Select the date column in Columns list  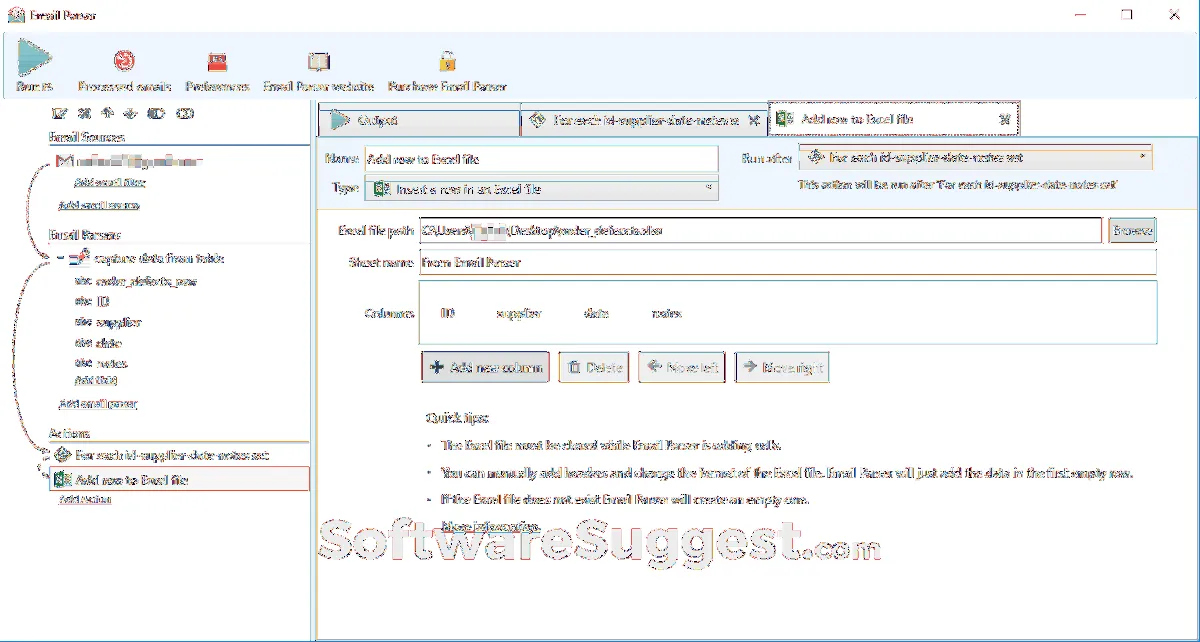[597, 313]
